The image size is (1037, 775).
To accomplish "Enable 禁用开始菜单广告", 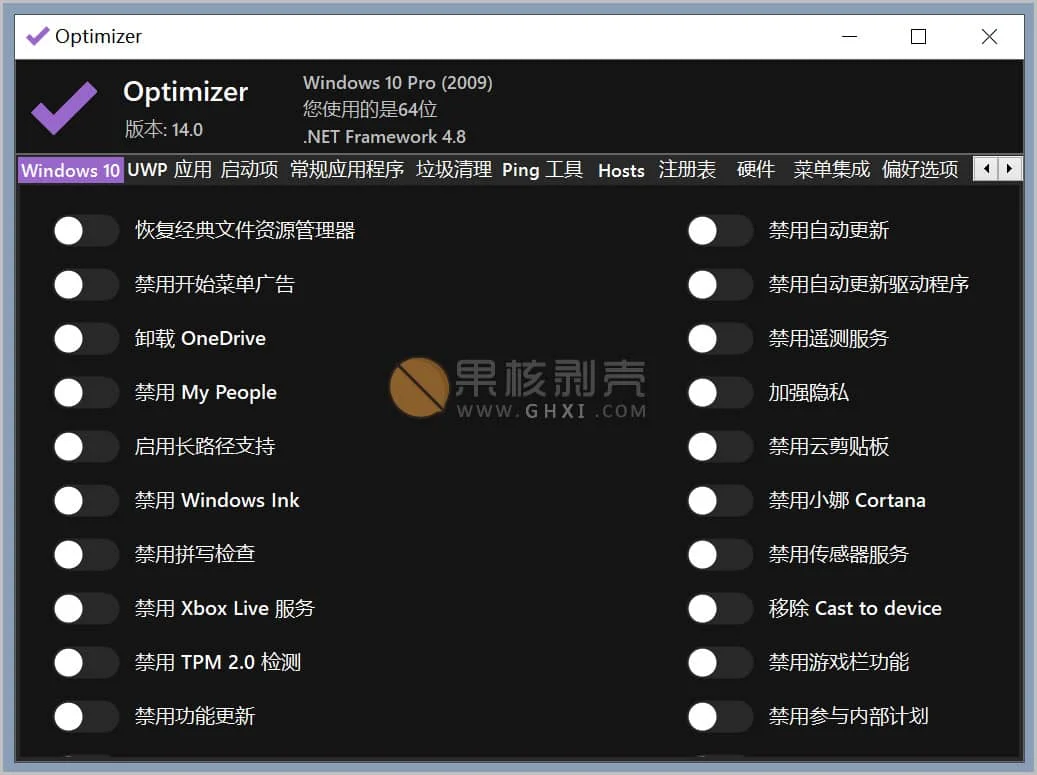I will [x=85, y=285].
